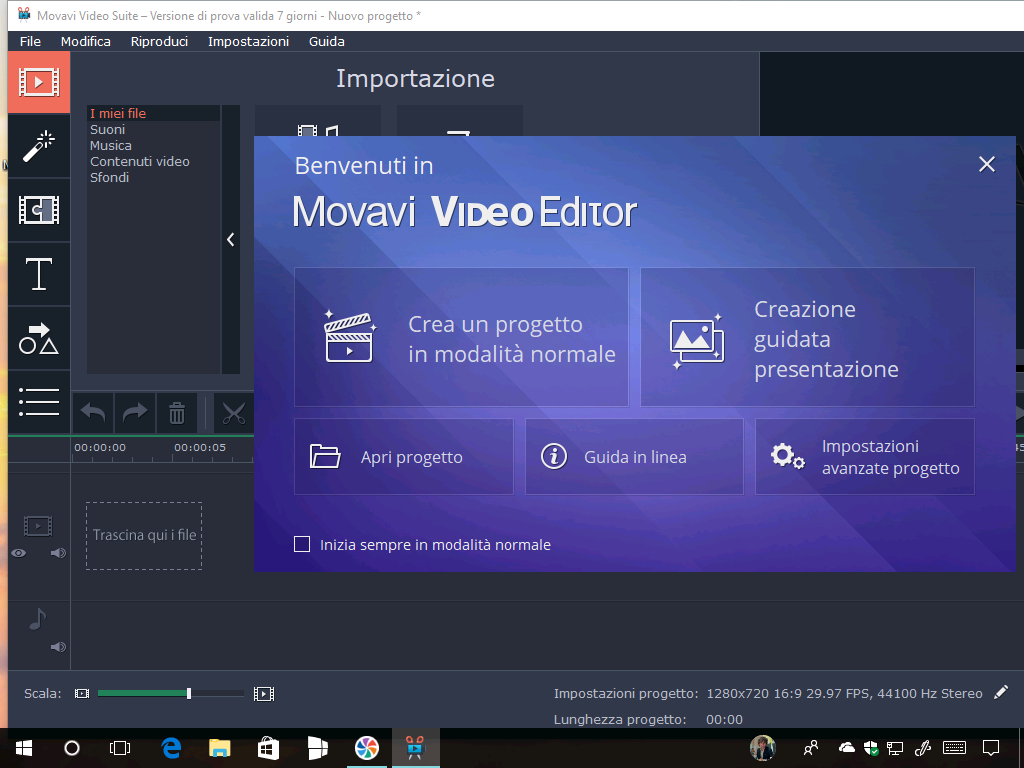Open Cortana search circle
This screenshot has width=1024, height=768.
coord(72,748)
